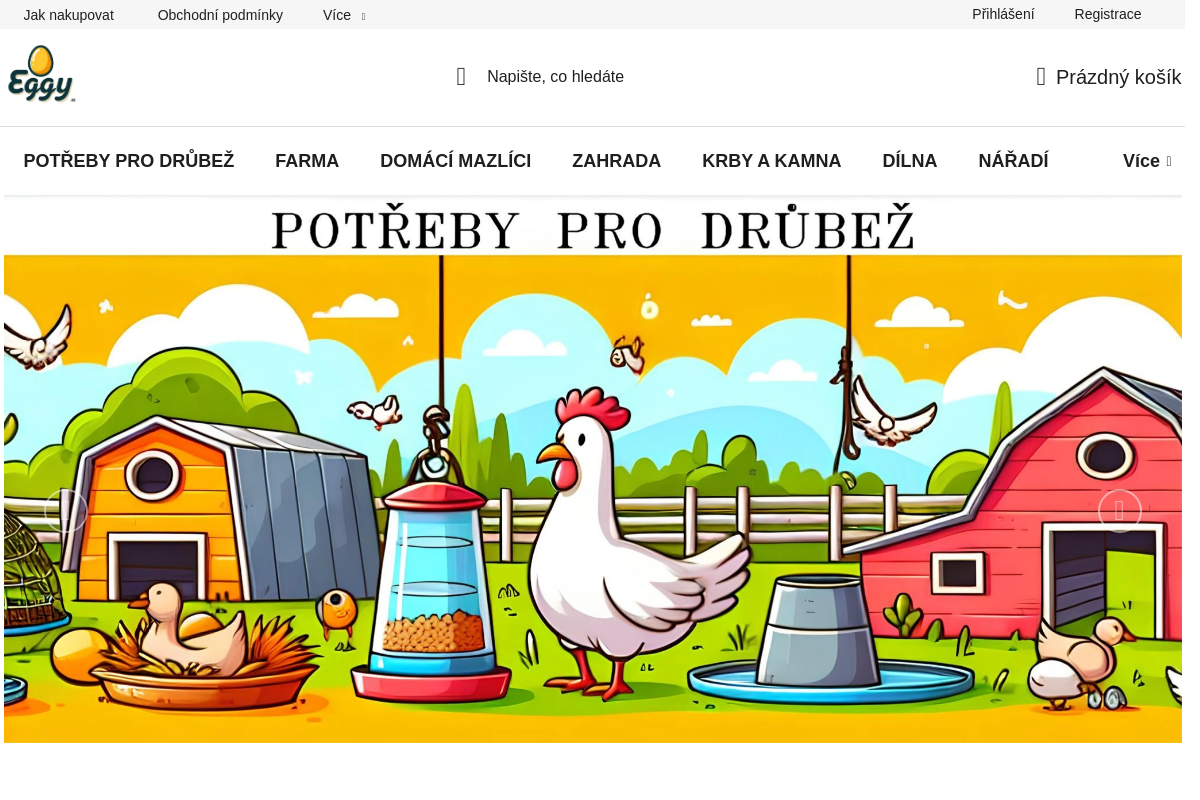This screenshot has height=800, width=1200.
Task: Select Domácí mazlíci category
Action: tap(456, 161)
